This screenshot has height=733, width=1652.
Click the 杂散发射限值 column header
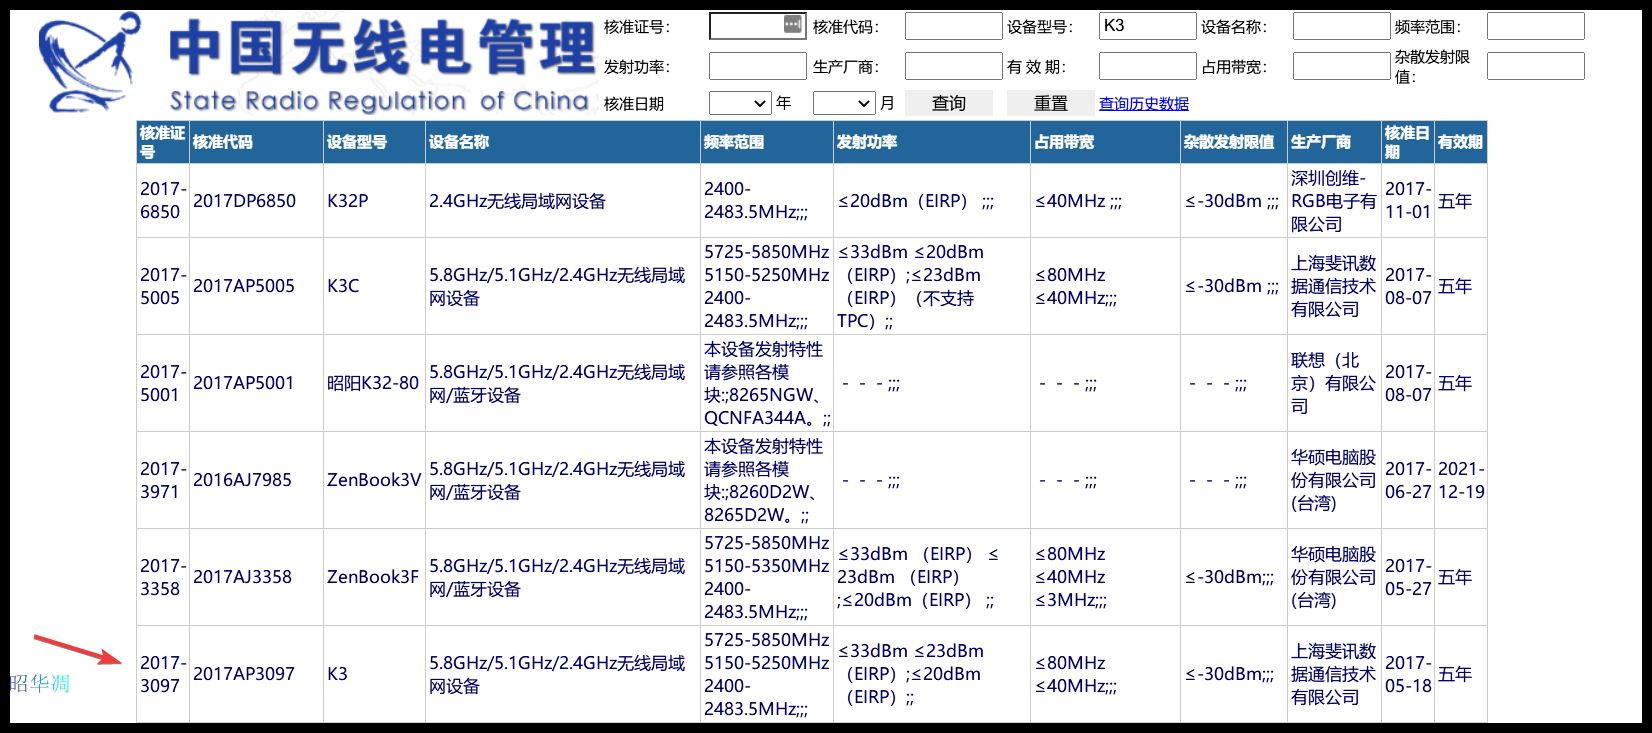pos(1233,142)
